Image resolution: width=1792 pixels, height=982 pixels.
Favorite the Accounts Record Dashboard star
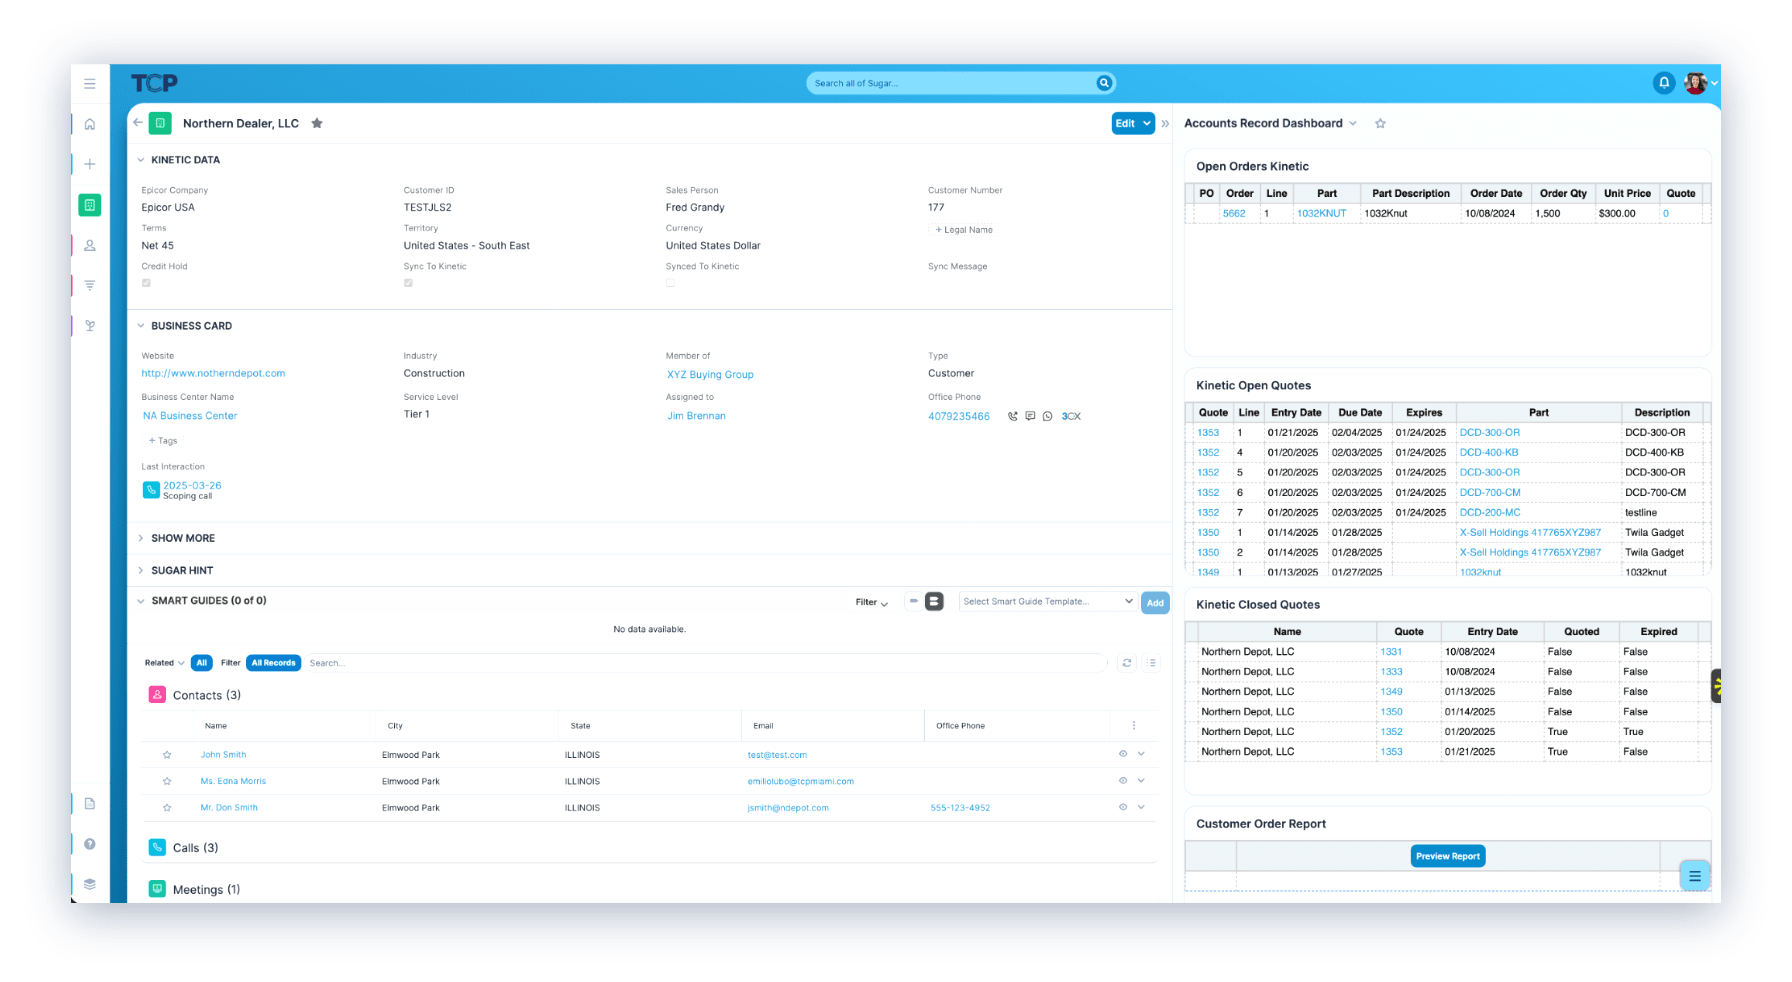click(x=1380, y=123)
